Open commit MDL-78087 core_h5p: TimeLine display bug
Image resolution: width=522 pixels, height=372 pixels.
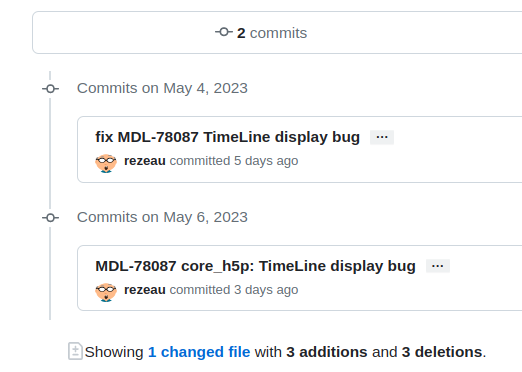(x=255, y=266)
